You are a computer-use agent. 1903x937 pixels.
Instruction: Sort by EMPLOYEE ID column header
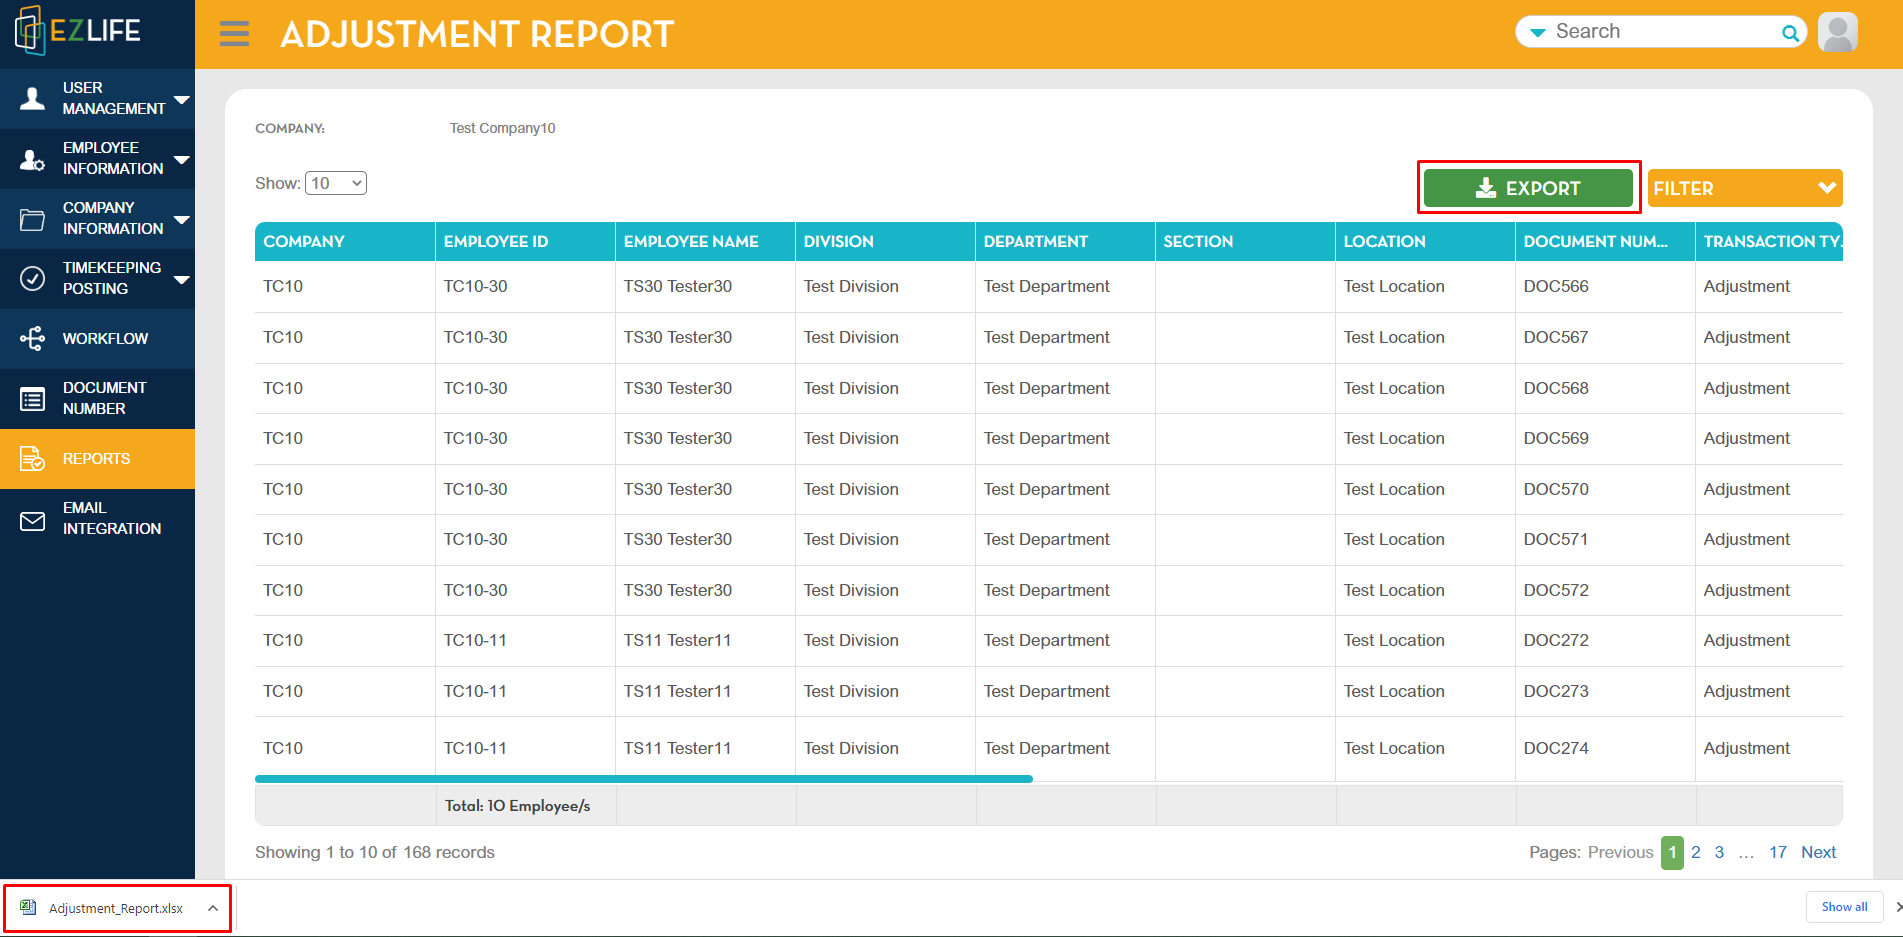(525, 241)
